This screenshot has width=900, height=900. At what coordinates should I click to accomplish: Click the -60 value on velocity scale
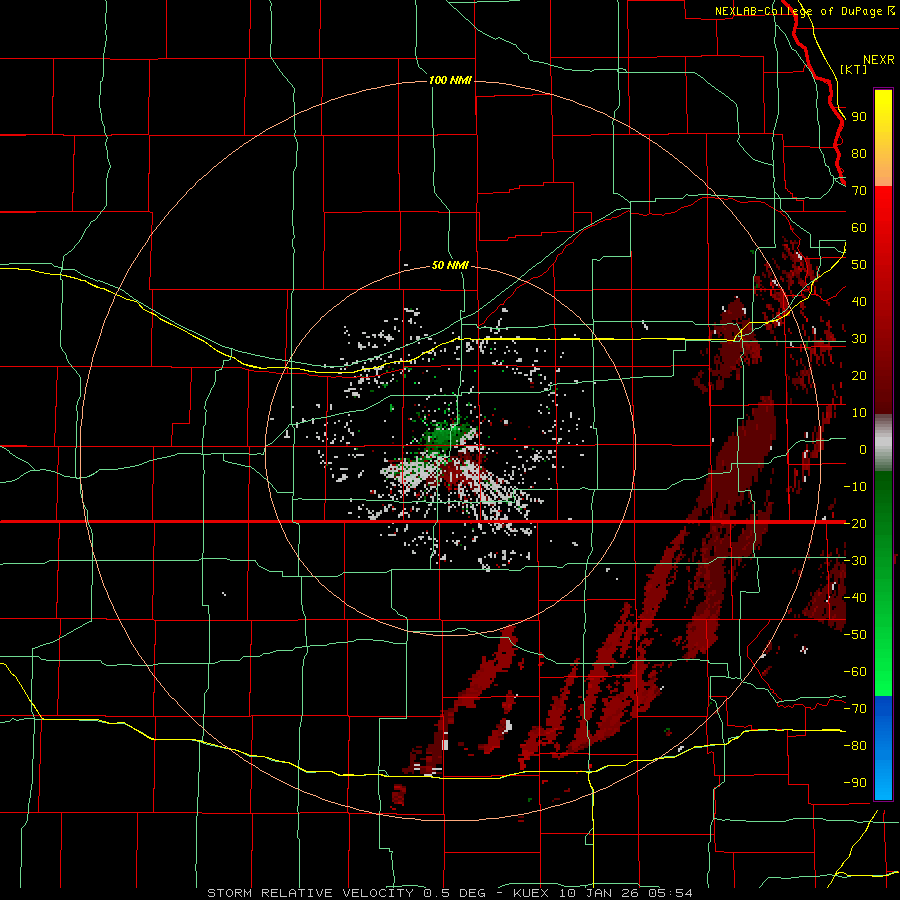click(x=855, y=672)
